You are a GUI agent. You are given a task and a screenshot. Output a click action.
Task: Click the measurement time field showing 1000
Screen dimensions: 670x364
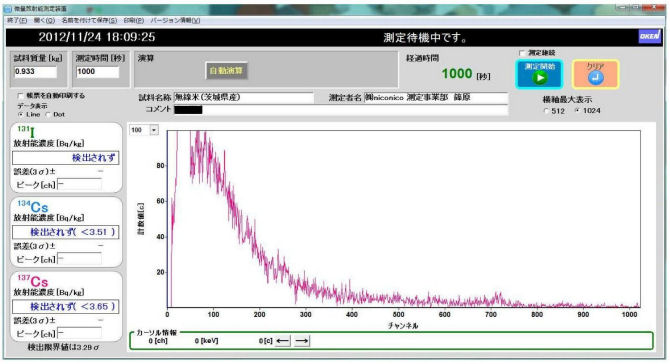click(97, 72)
